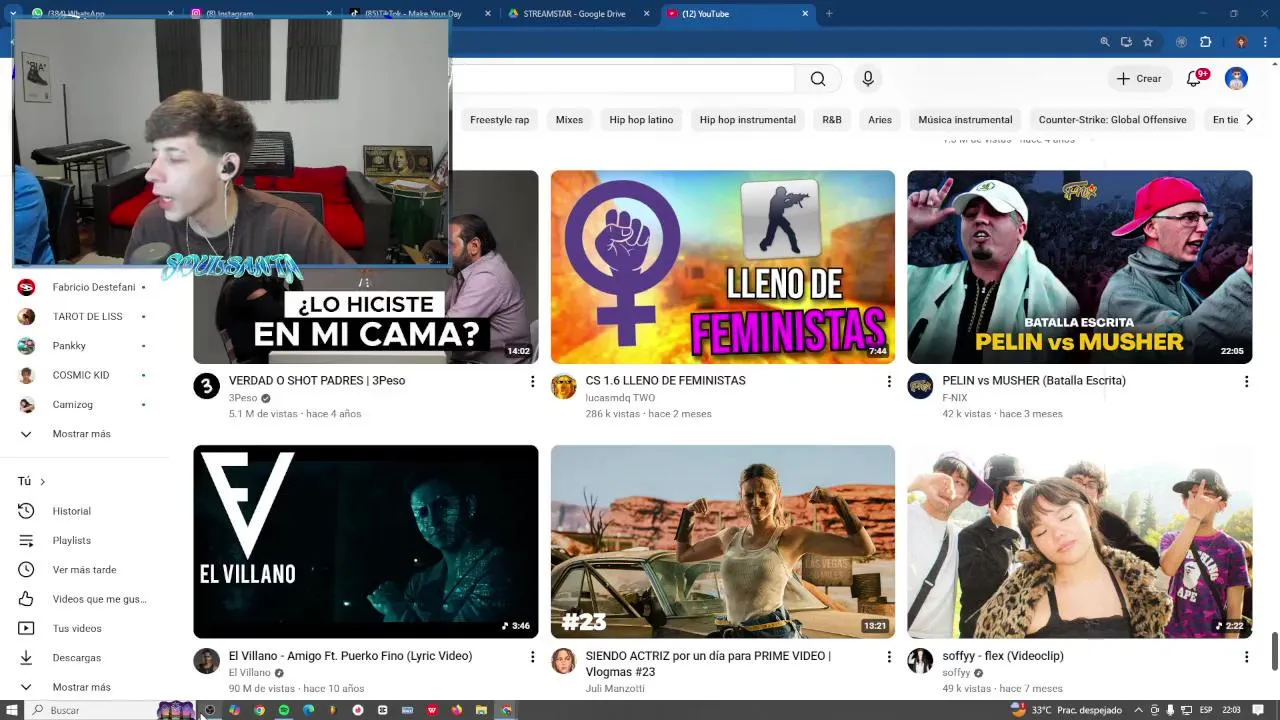
Task: Open options menu for CS 1.6 LLENO DE FEMINISTAS
Action: click(x=889, y=382)
